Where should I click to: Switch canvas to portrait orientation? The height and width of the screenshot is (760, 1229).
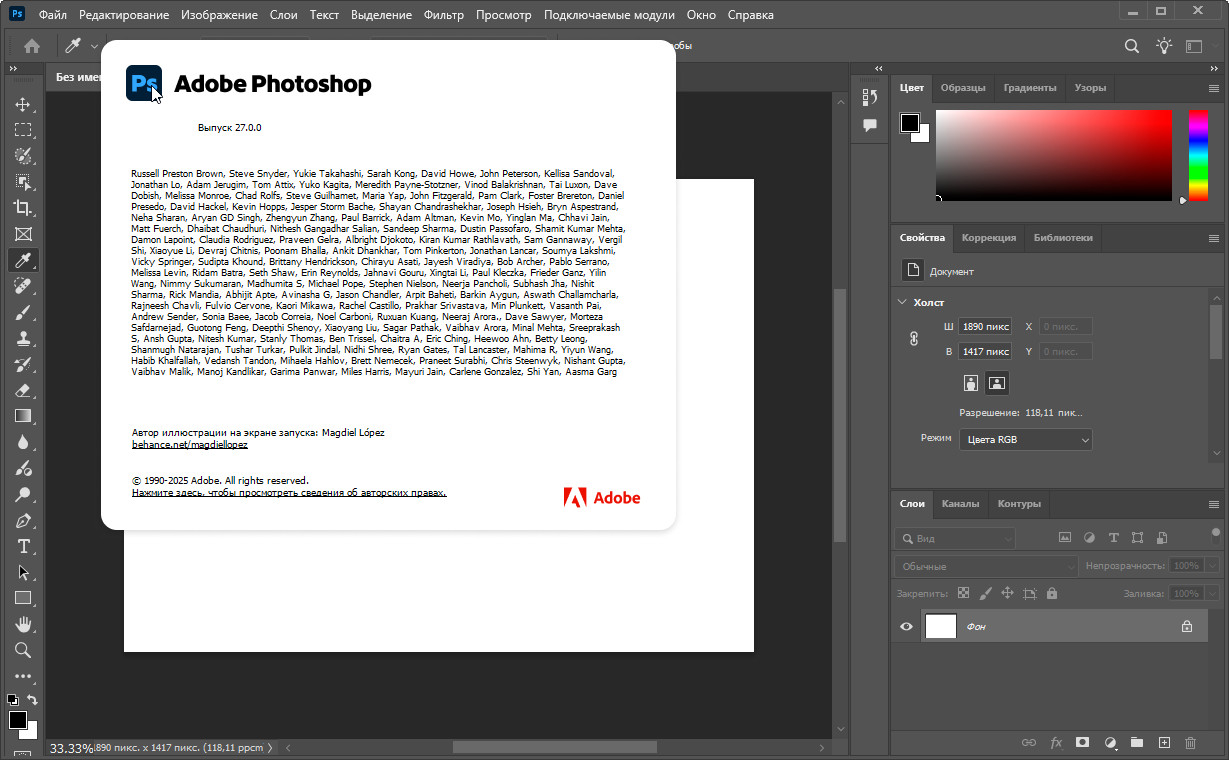pyautogui.click(x=970, y=382)
